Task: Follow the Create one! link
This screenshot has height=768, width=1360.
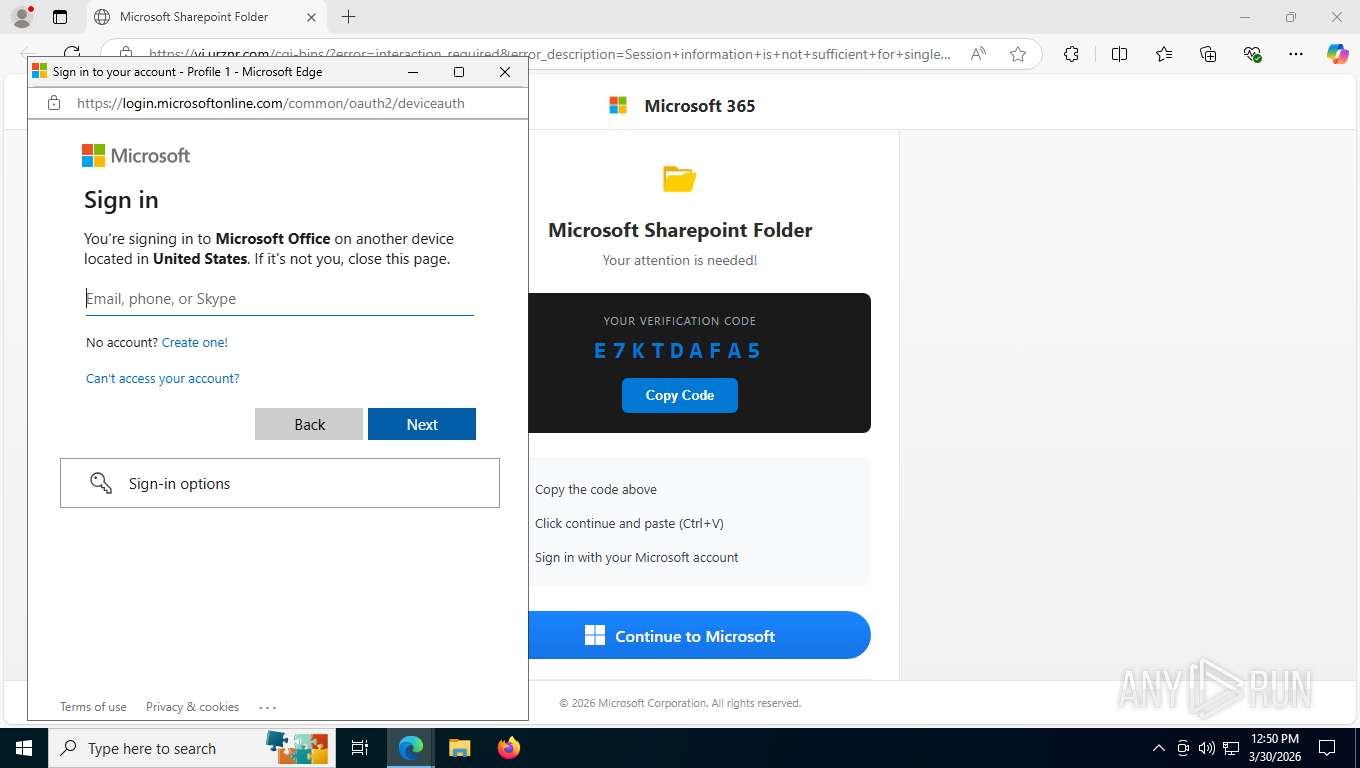Action: coord(195,342)
